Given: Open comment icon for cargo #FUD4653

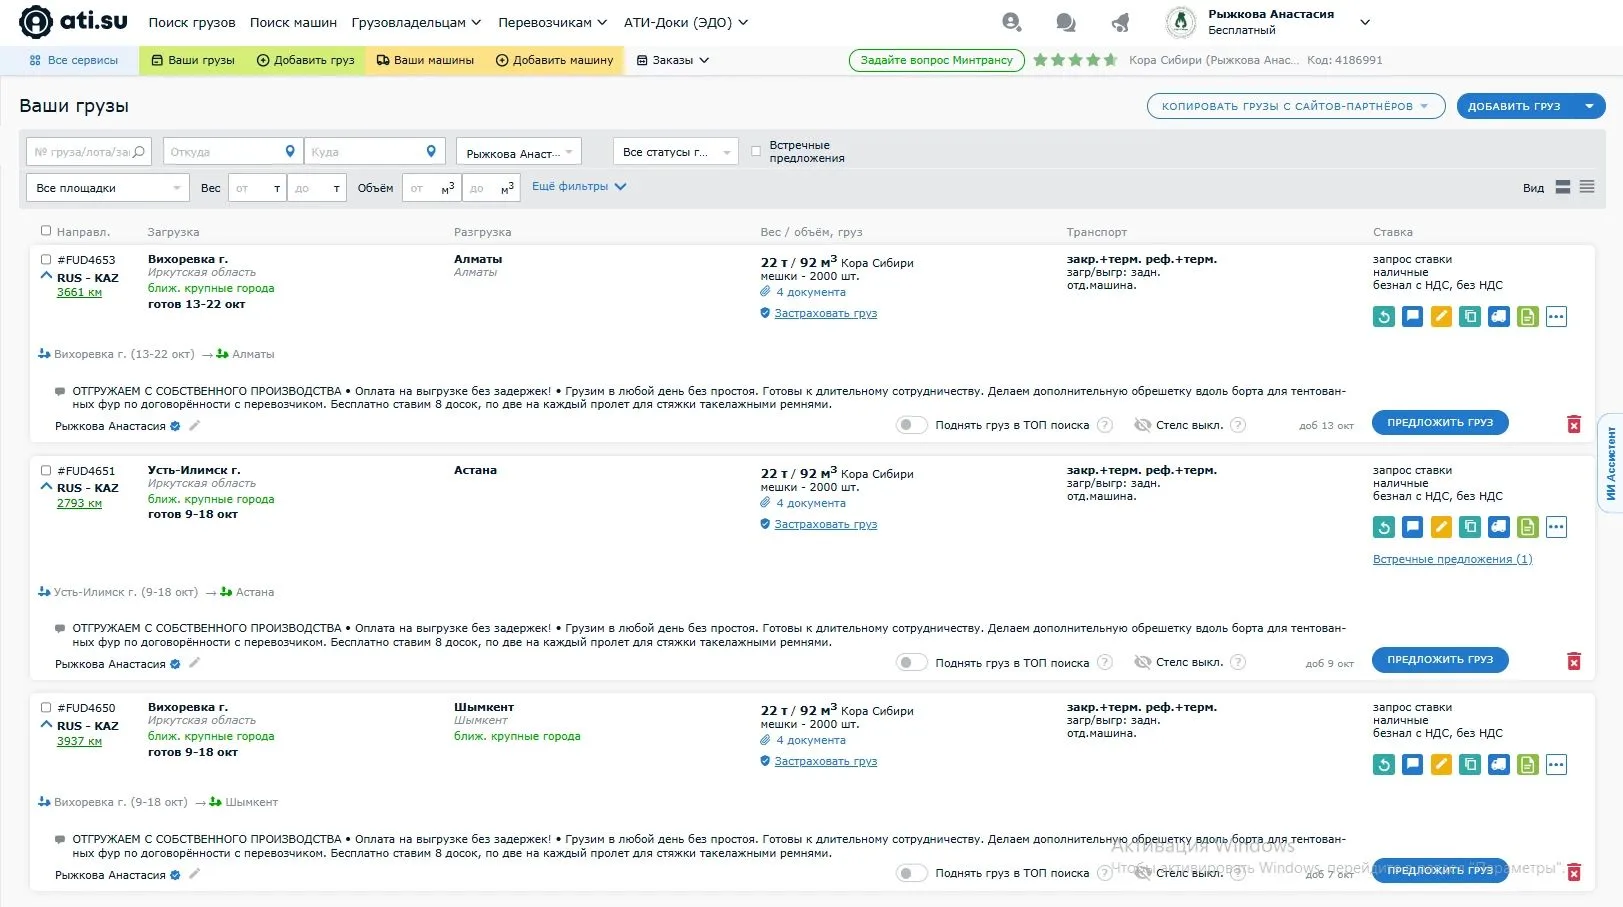Looking at the screenshot, I should 1412,317.
